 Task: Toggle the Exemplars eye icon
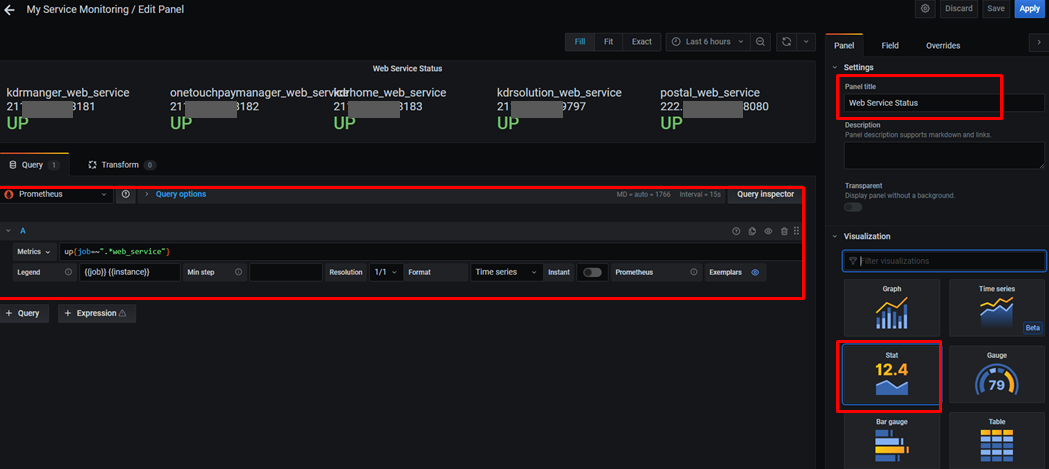(x=755, y=272)
